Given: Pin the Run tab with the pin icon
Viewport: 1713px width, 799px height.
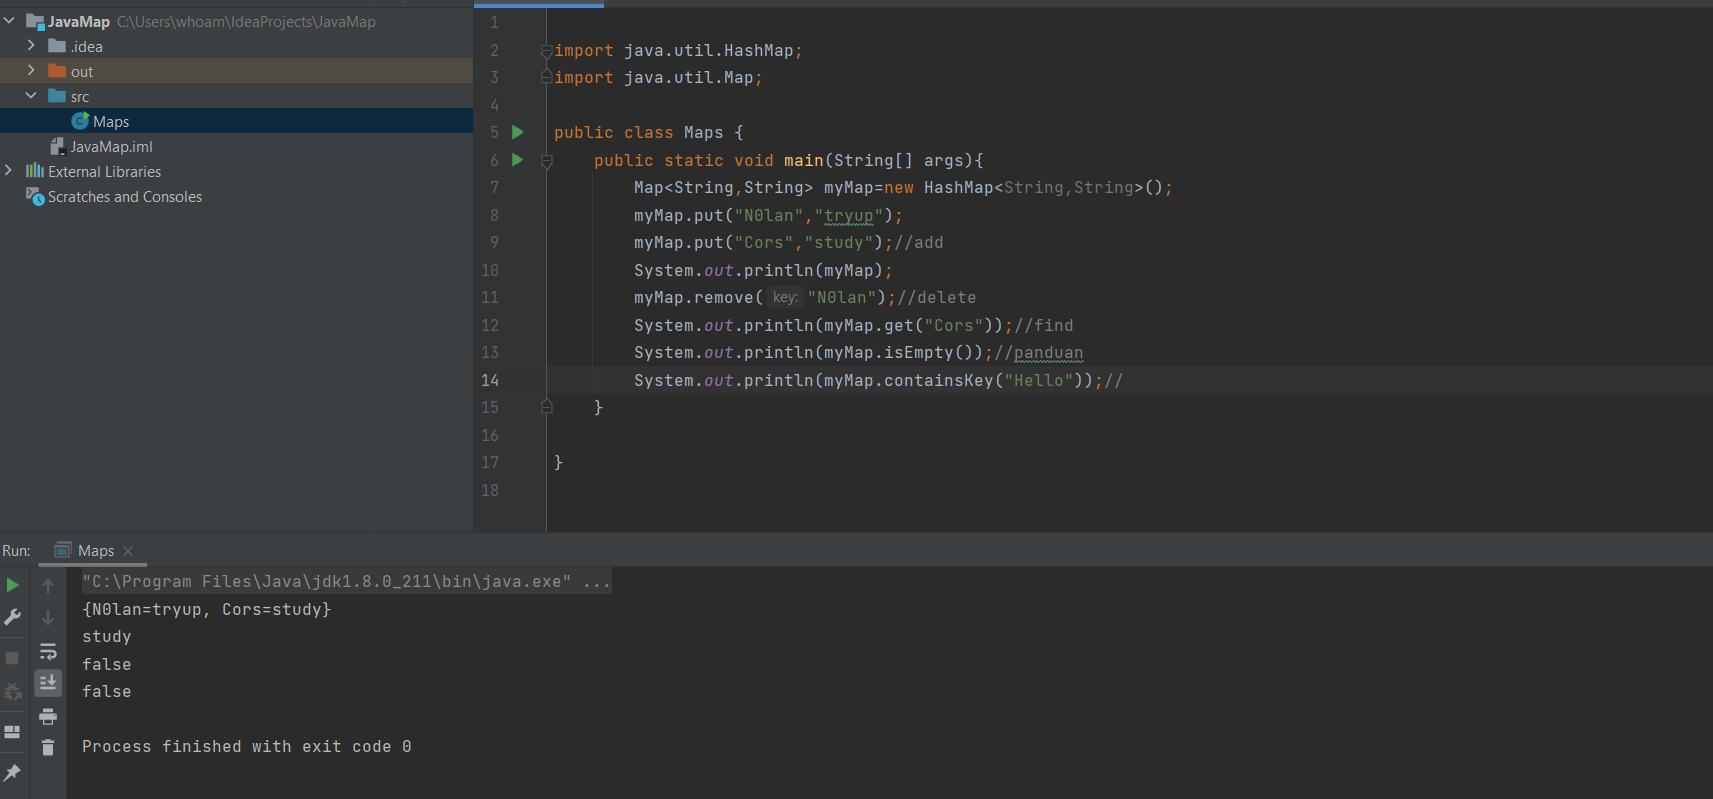Looking at the screenshot, I should pos(13,771).
